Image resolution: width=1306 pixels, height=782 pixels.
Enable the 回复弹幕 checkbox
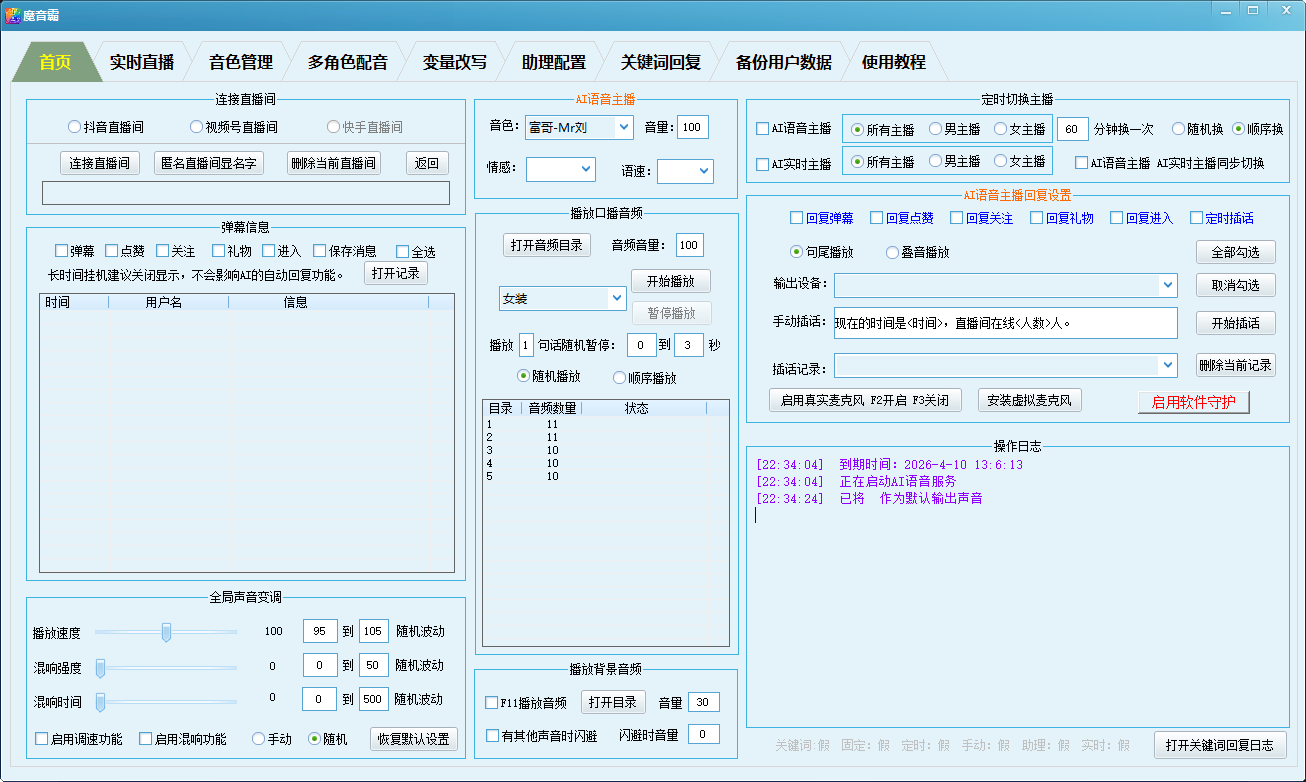(x=796, y=218)
